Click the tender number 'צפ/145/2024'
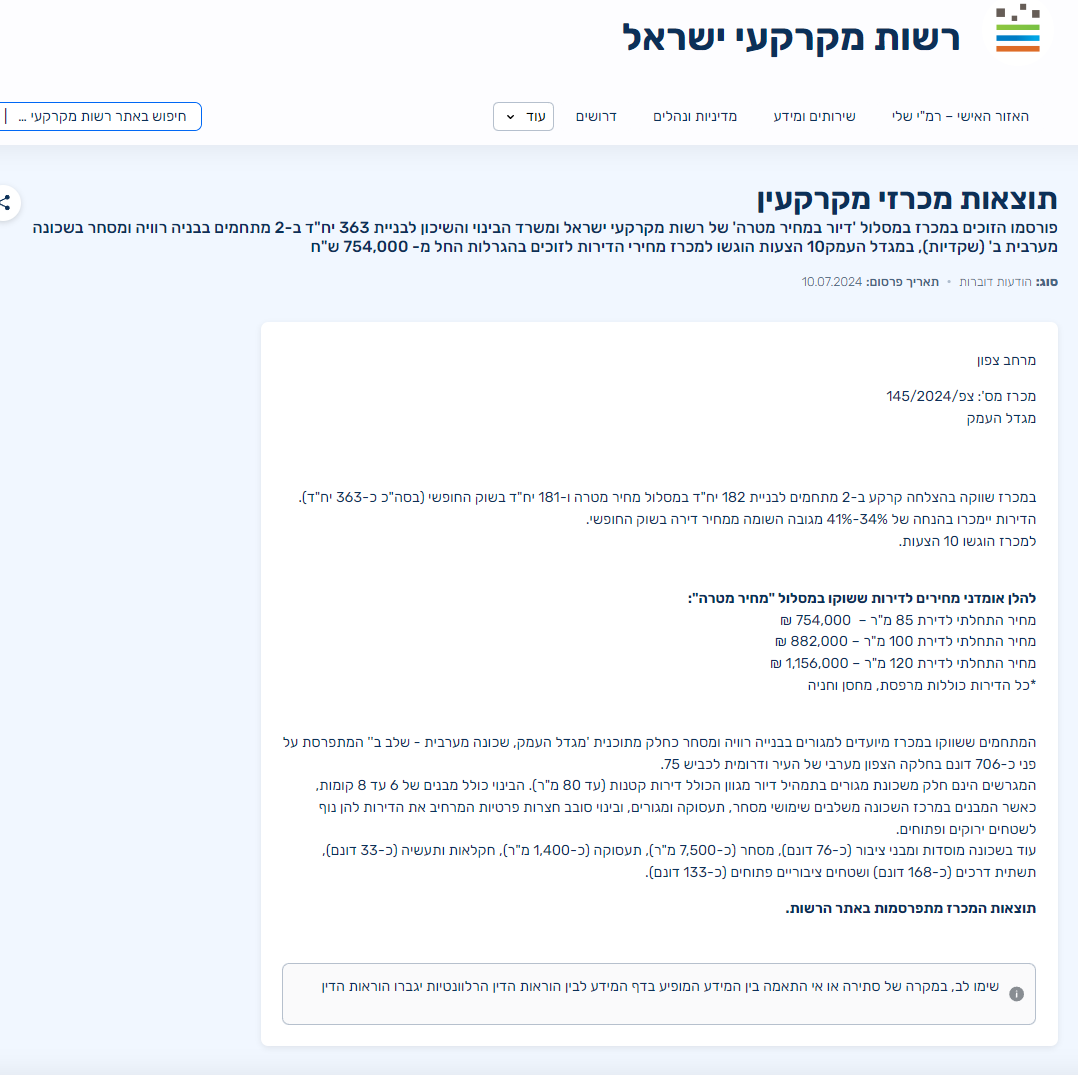Screen dimensions: 1078x1079 [930, 396]
